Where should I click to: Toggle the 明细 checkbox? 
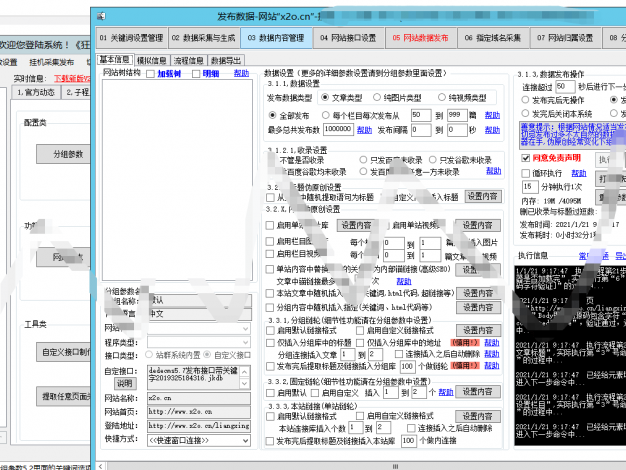[197, 73]
